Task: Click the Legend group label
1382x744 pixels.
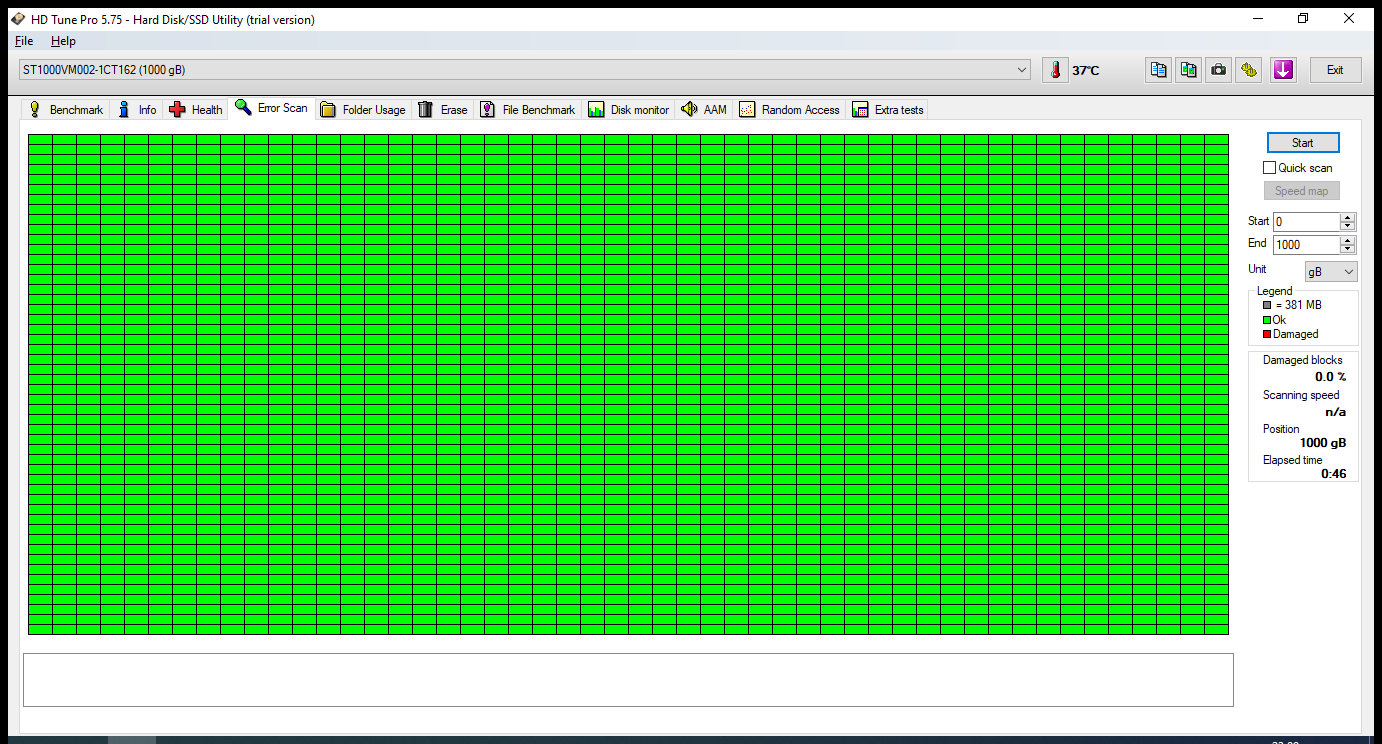Action: [x=1274, y=291]
